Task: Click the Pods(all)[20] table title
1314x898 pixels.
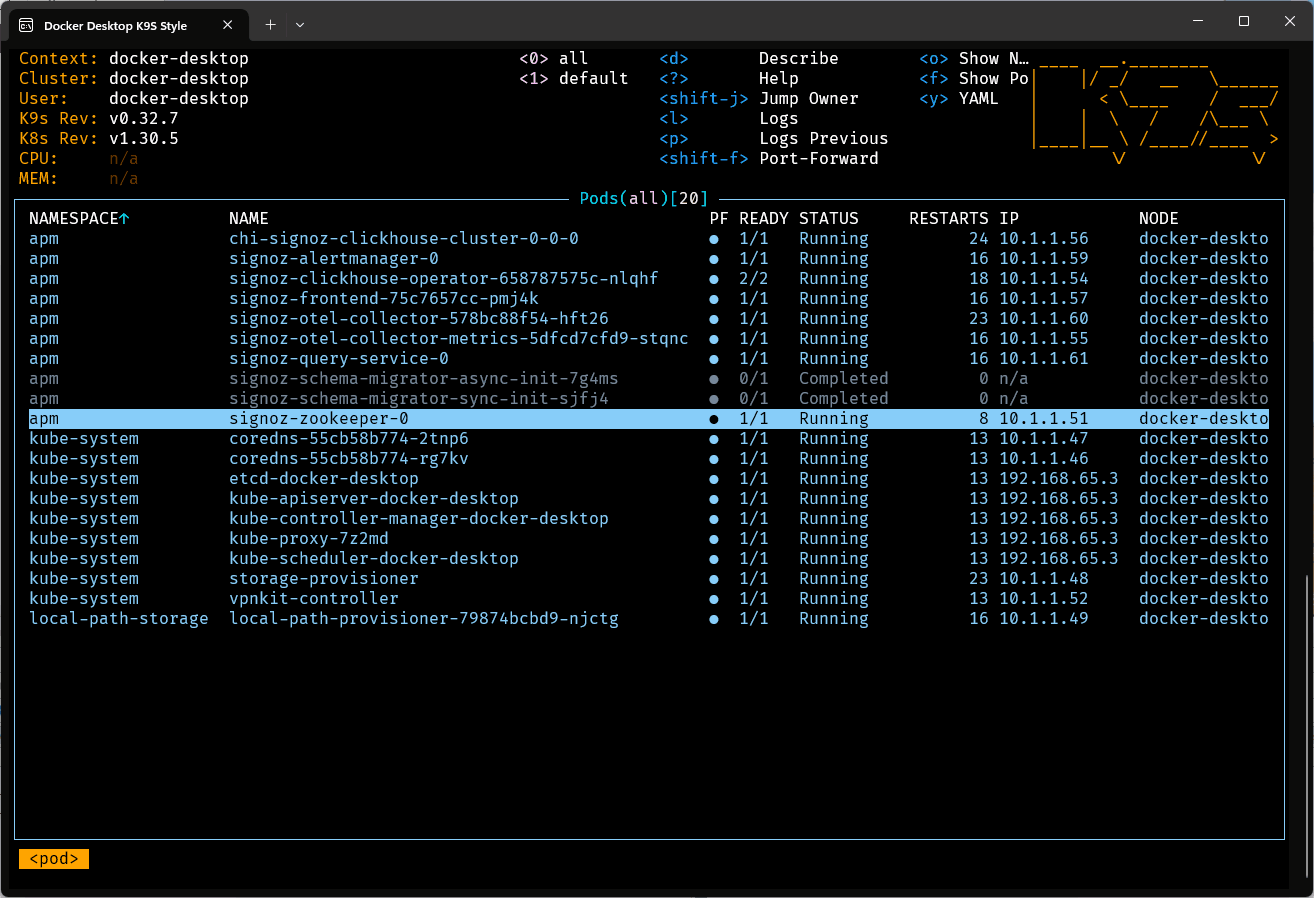Action: [644, 198]
